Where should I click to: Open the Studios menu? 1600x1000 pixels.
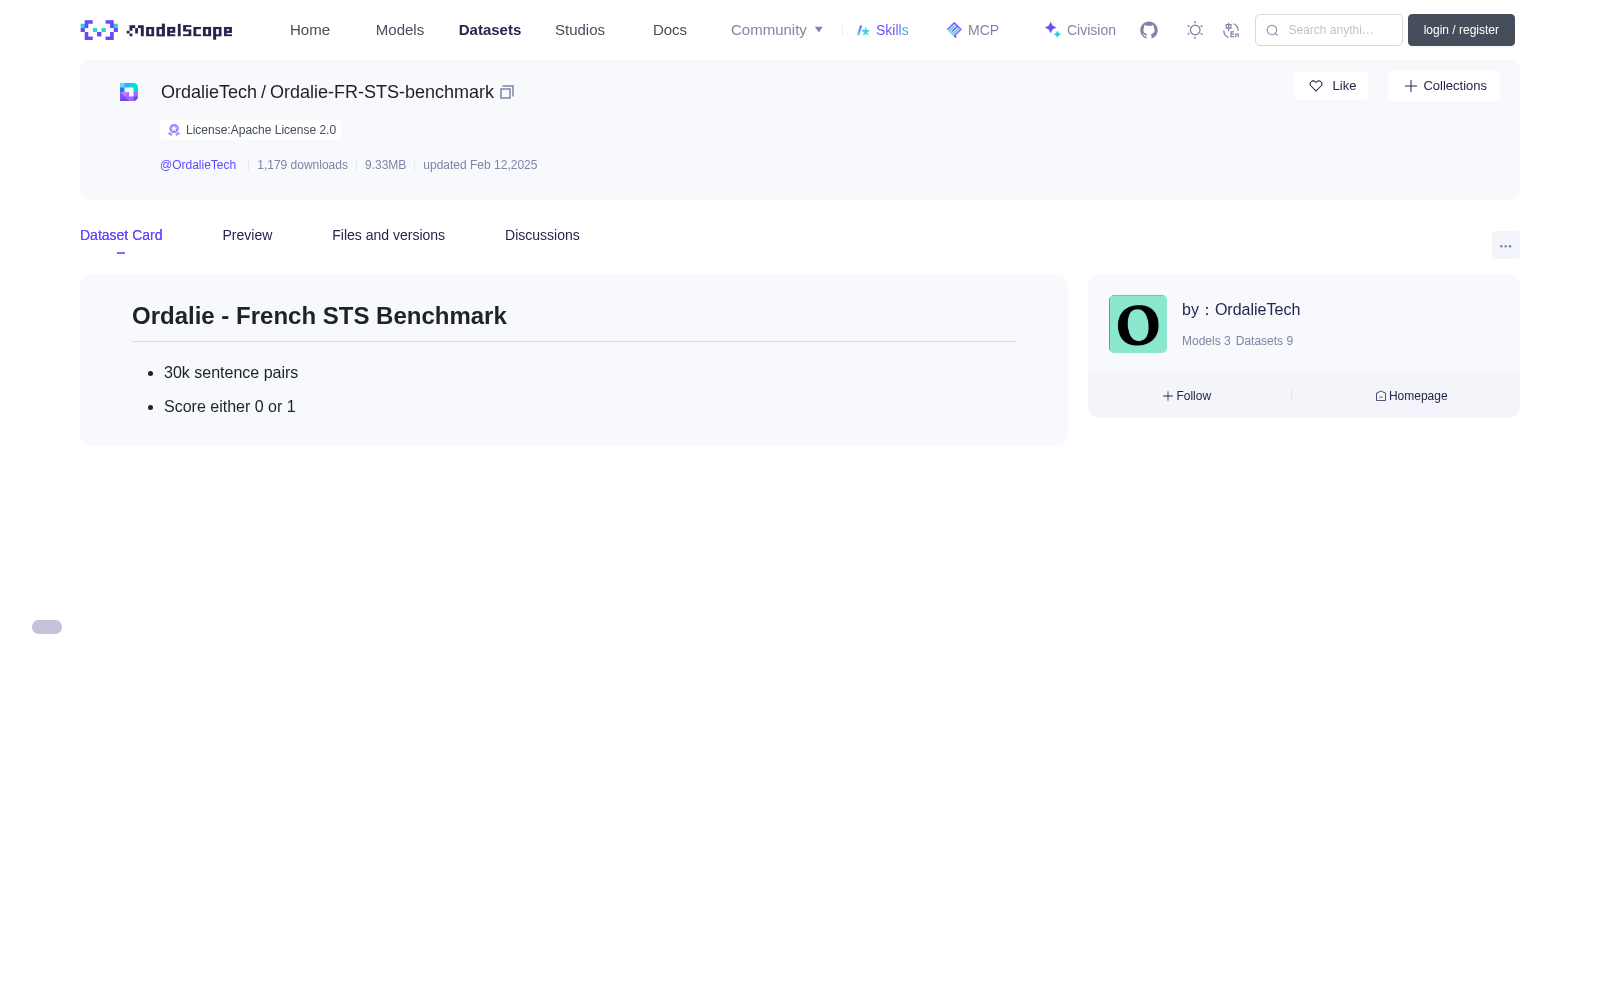580,30
